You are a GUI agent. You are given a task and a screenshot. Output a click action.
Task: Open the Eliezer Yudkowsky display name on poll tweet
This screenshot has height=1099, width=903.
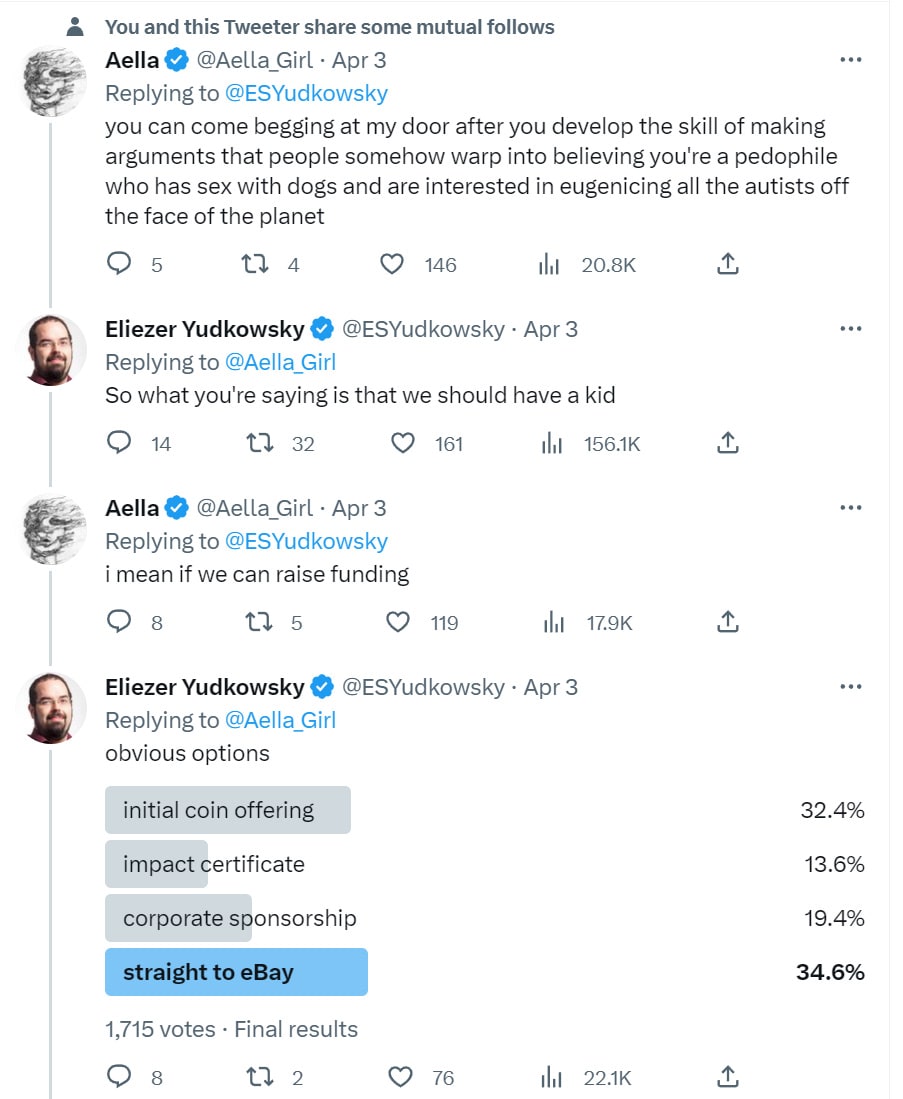tap(205, 687)
